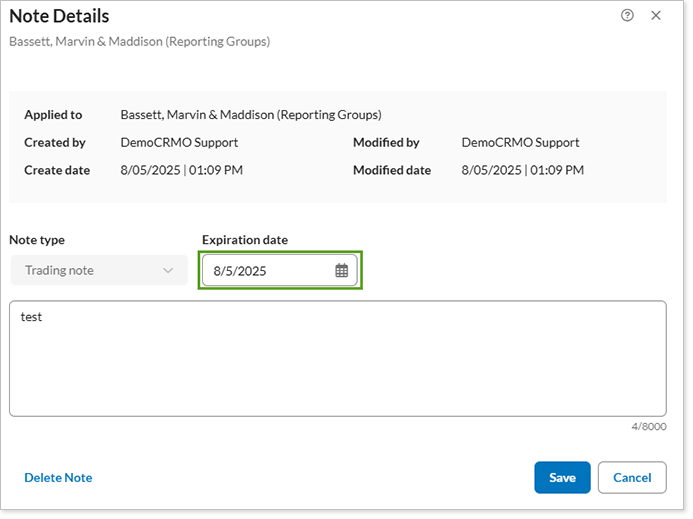Click the Created by value DemoCRMO Support
Viewport: 693px width, 519px height.
tap(179, 143)
